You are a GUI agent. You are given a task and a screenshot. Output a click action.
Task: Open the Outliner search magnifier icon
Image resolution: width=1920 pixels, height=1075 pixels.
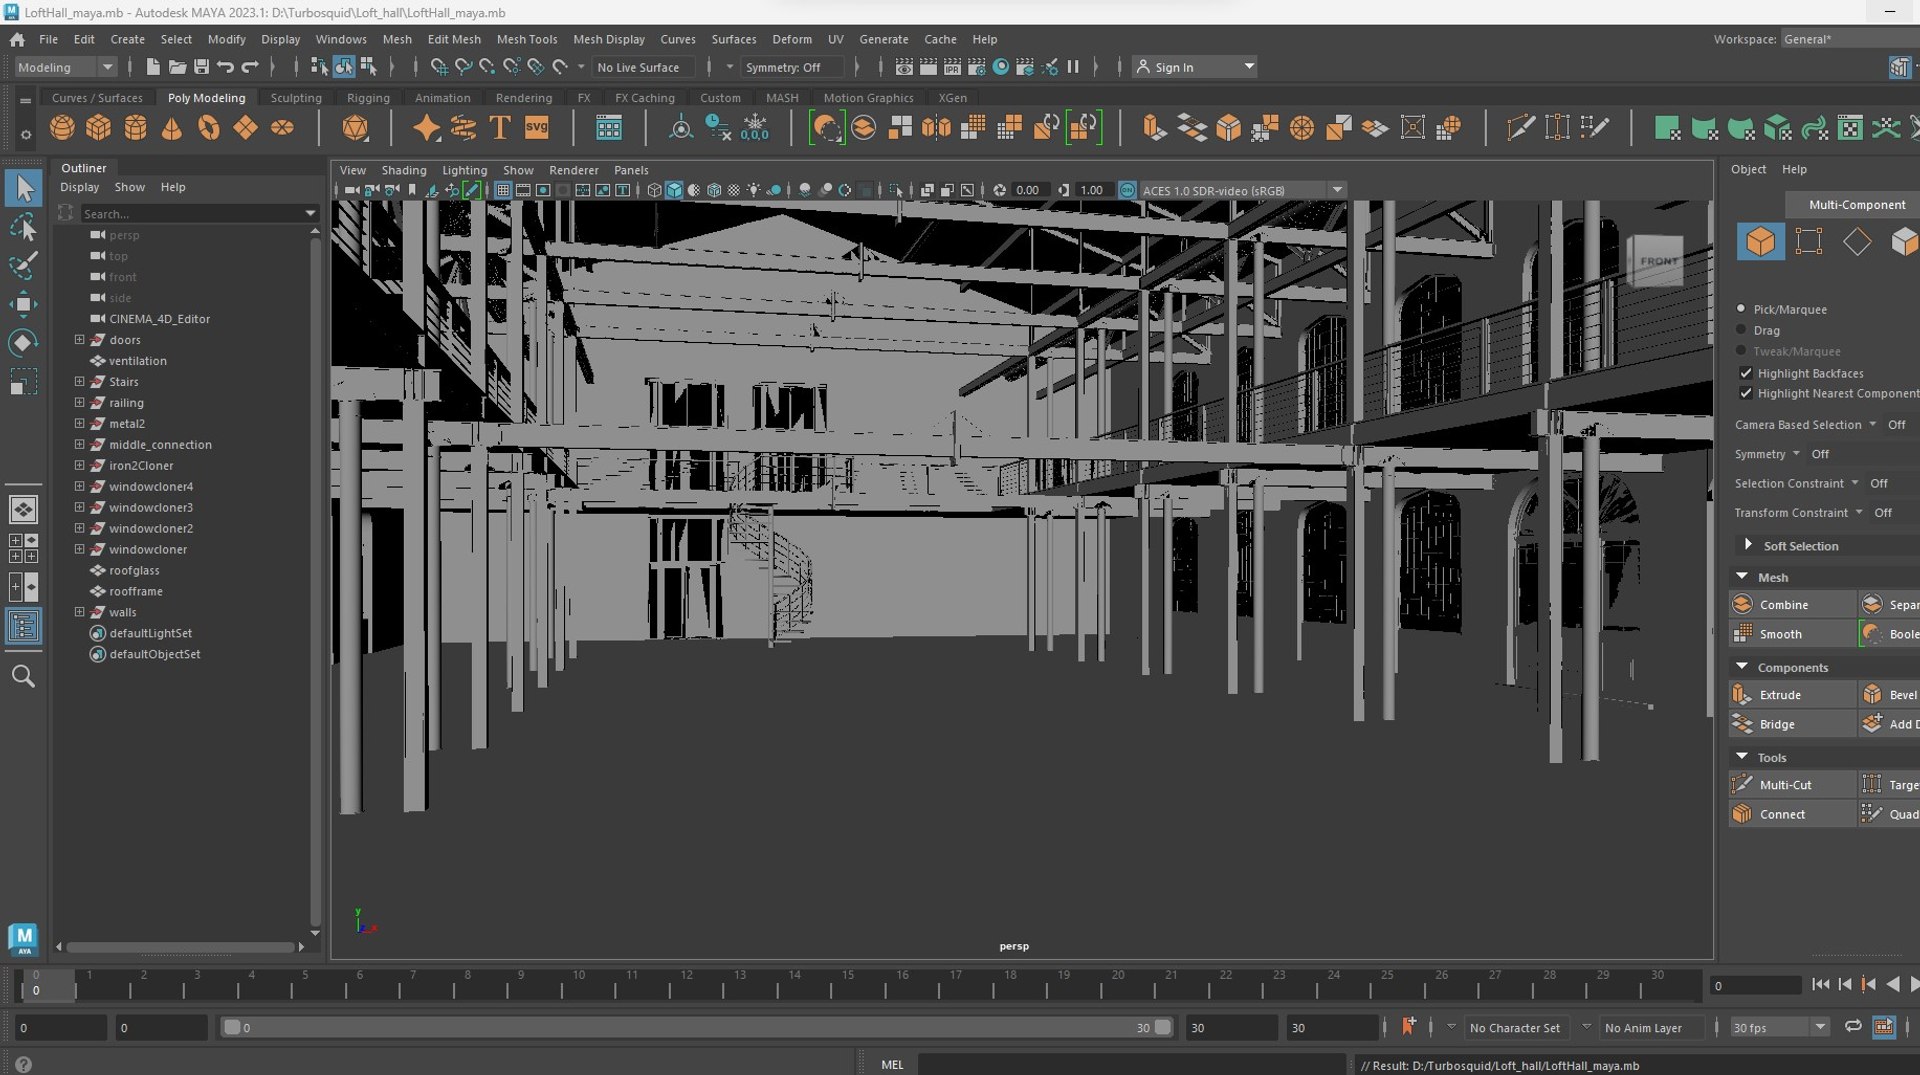[x=23, y=676]
